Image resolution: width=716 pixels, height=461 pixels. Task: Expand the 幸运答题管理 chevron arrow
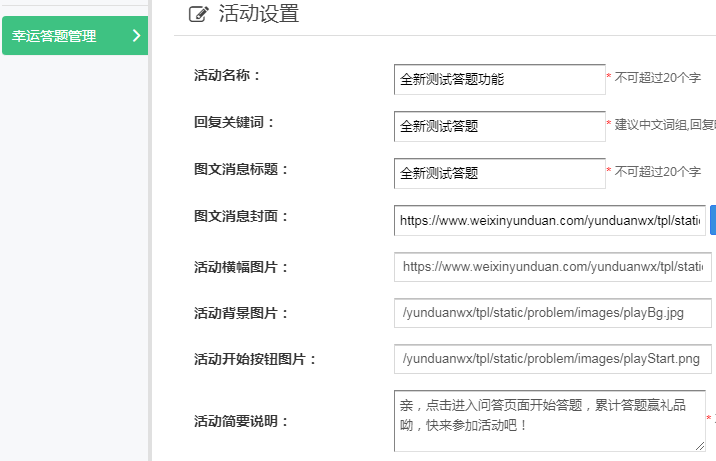(136, 36)
